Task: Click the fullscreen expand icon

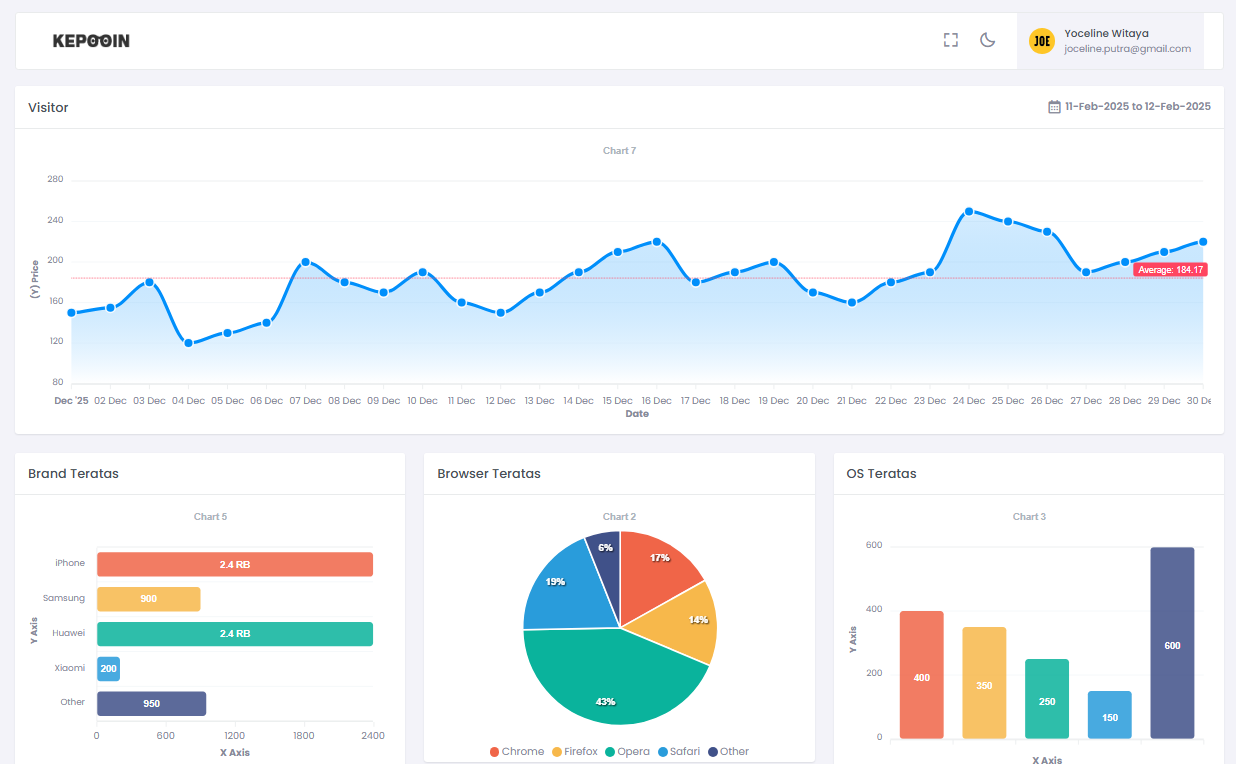Action: [x=951, y=40]
